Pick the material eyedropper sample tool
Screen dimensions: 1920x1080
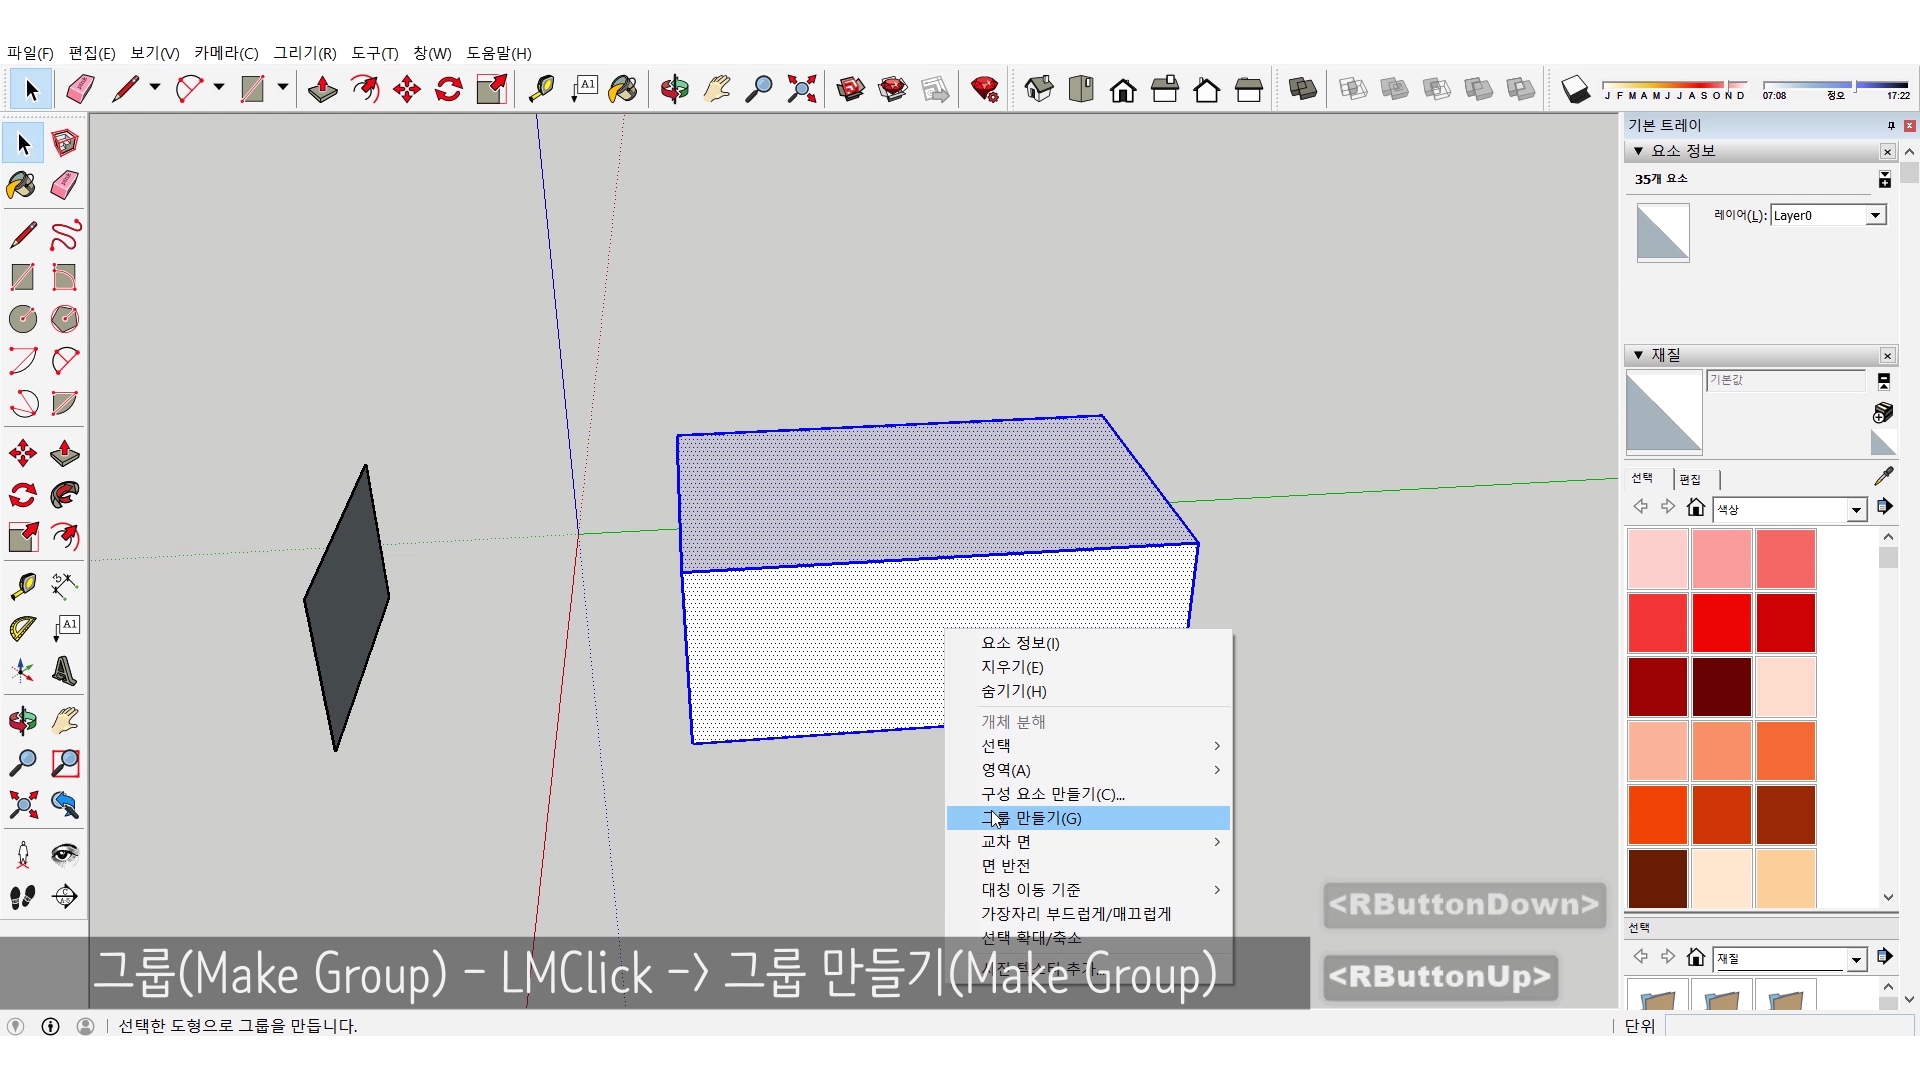click(1883, 476)
